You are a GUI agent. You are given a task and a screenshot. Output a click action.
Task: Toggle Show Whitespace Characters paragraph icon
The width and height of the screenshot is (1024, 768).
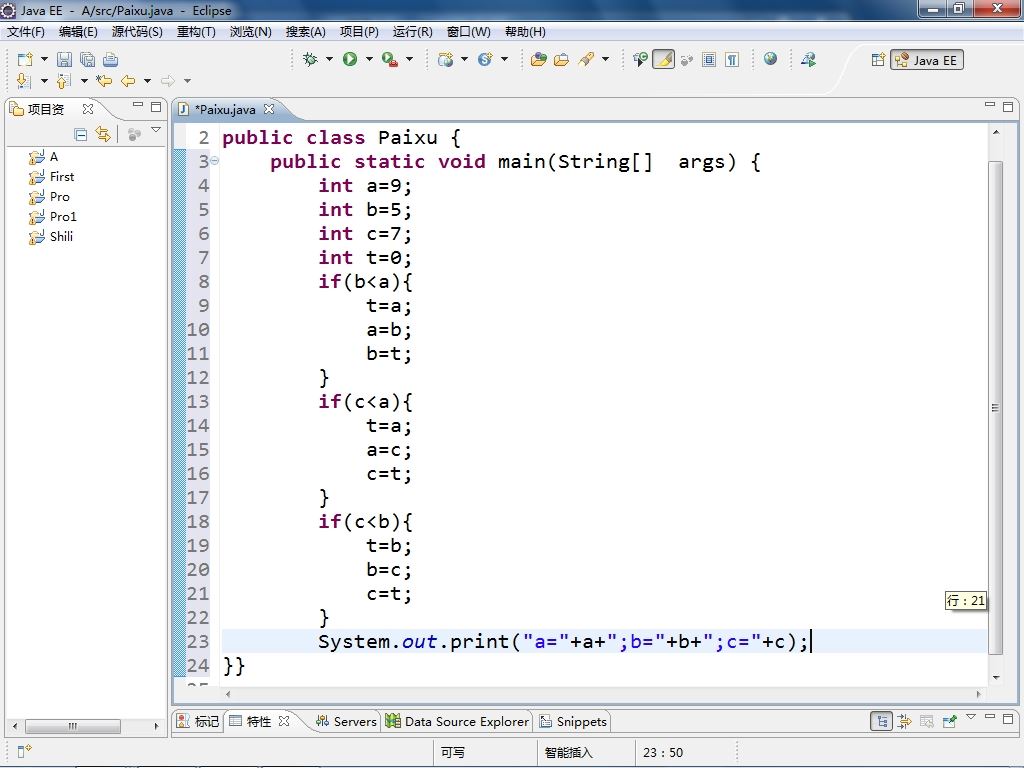tap(732, 60)
